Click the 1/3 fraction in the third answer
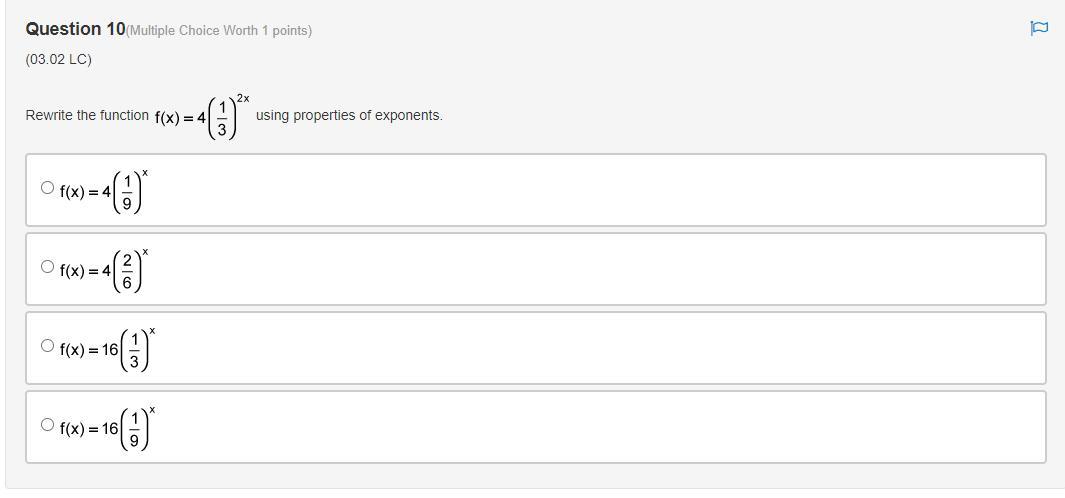Screen dimensions: 1065x498 [x=134, y=350]
